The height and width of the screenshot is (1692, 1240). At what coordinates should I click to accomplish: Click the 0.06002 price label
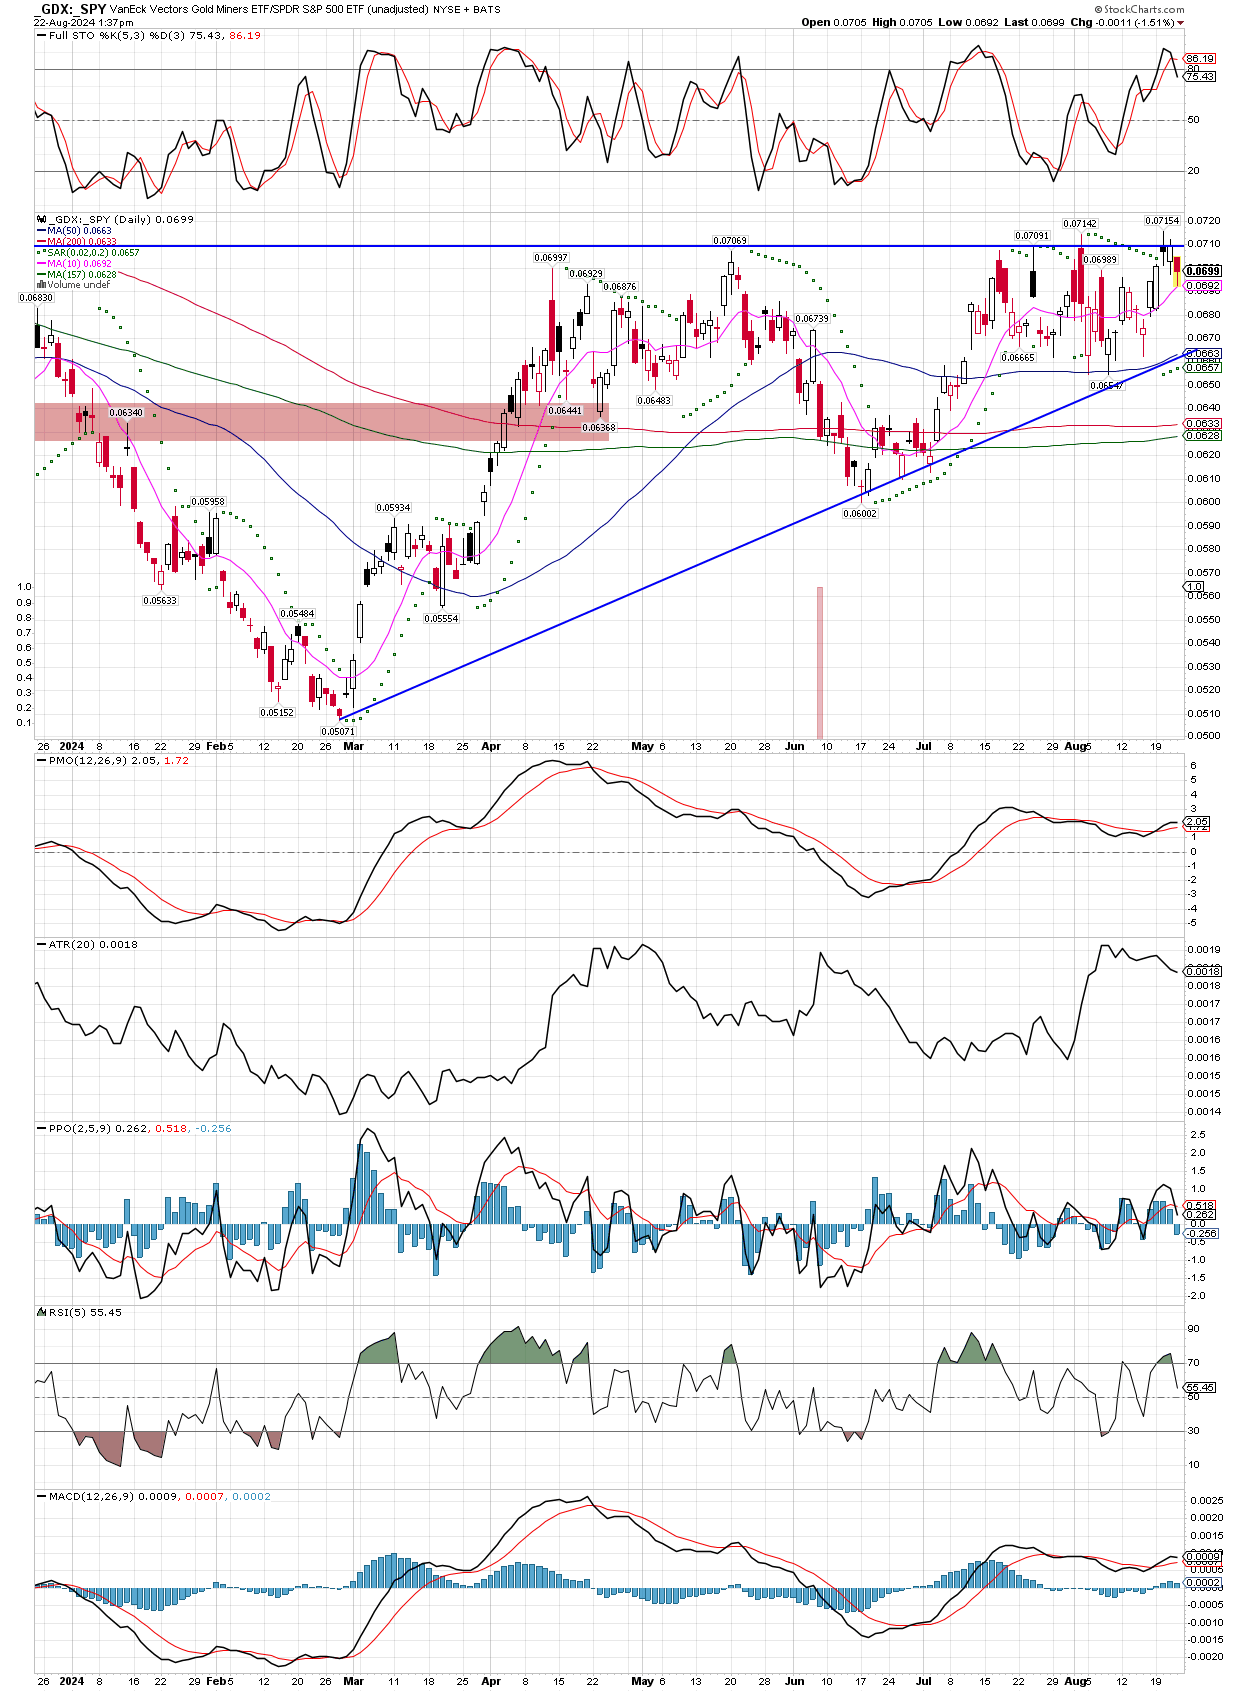pyautogui.click(x=860, y=513)
